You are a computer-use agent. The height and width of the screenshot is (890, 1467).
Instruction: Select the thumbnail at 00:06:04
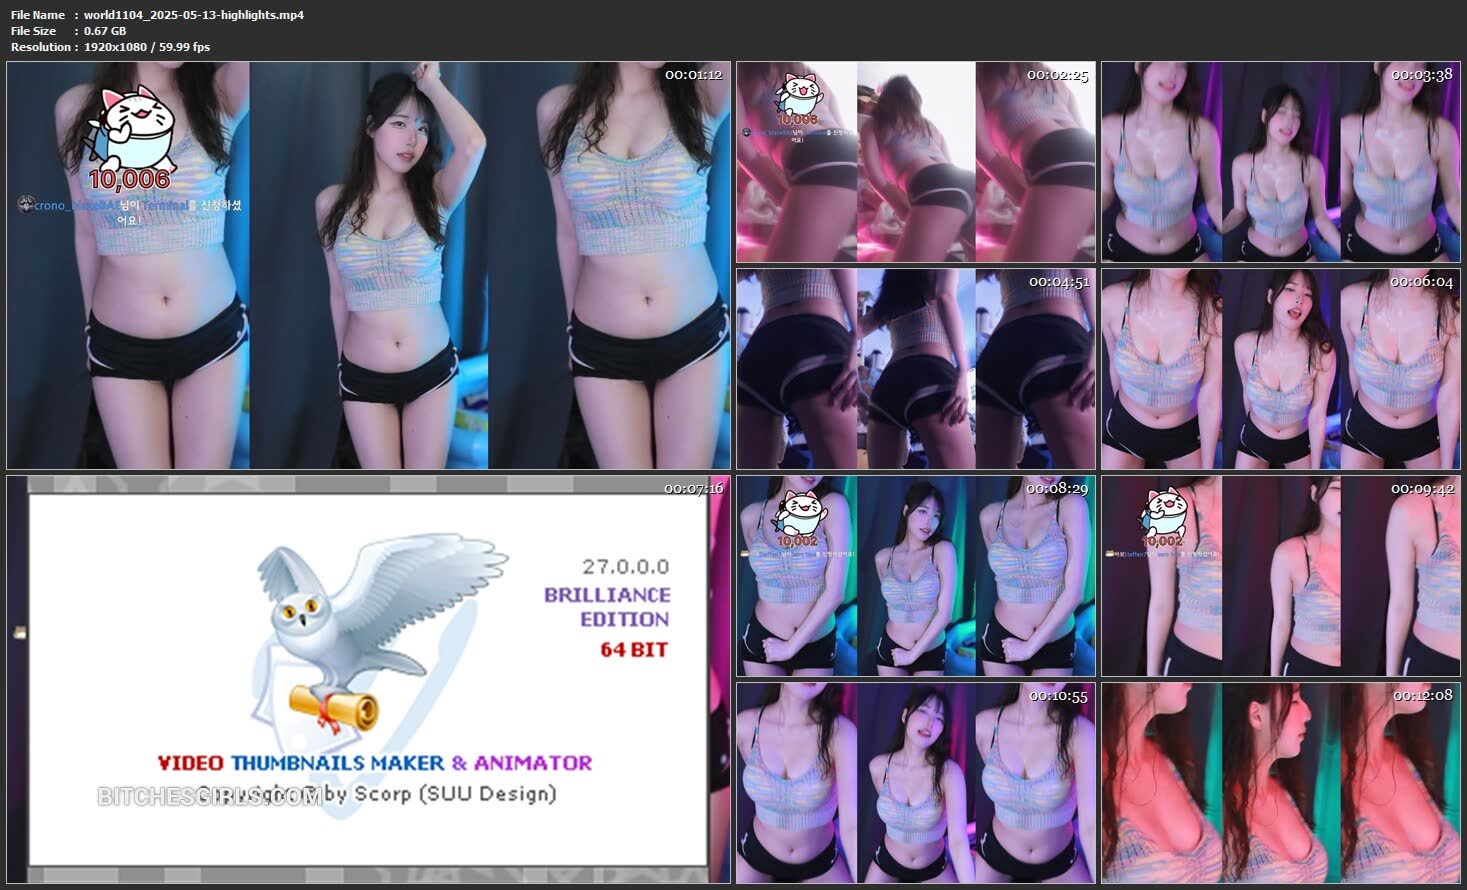[x=1280, y=369]
